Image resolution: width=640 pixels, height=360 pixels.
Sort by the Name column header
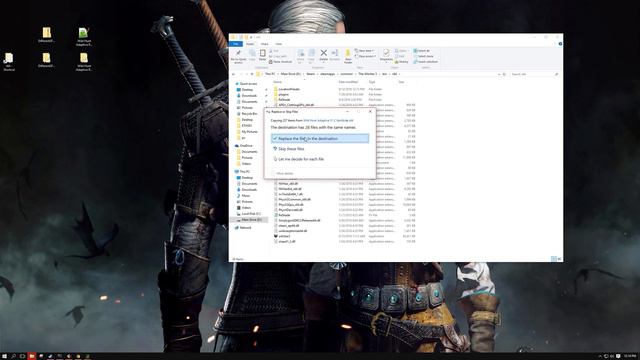(x=278, y=82)
